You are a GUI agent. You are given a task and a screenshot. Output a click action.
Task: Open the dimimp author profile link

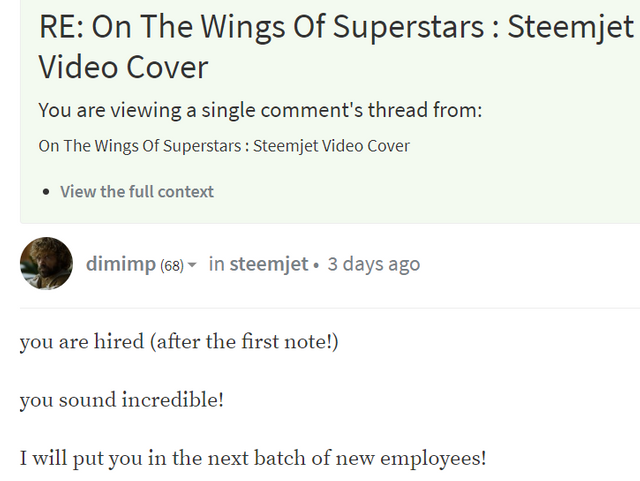(120, 265)
